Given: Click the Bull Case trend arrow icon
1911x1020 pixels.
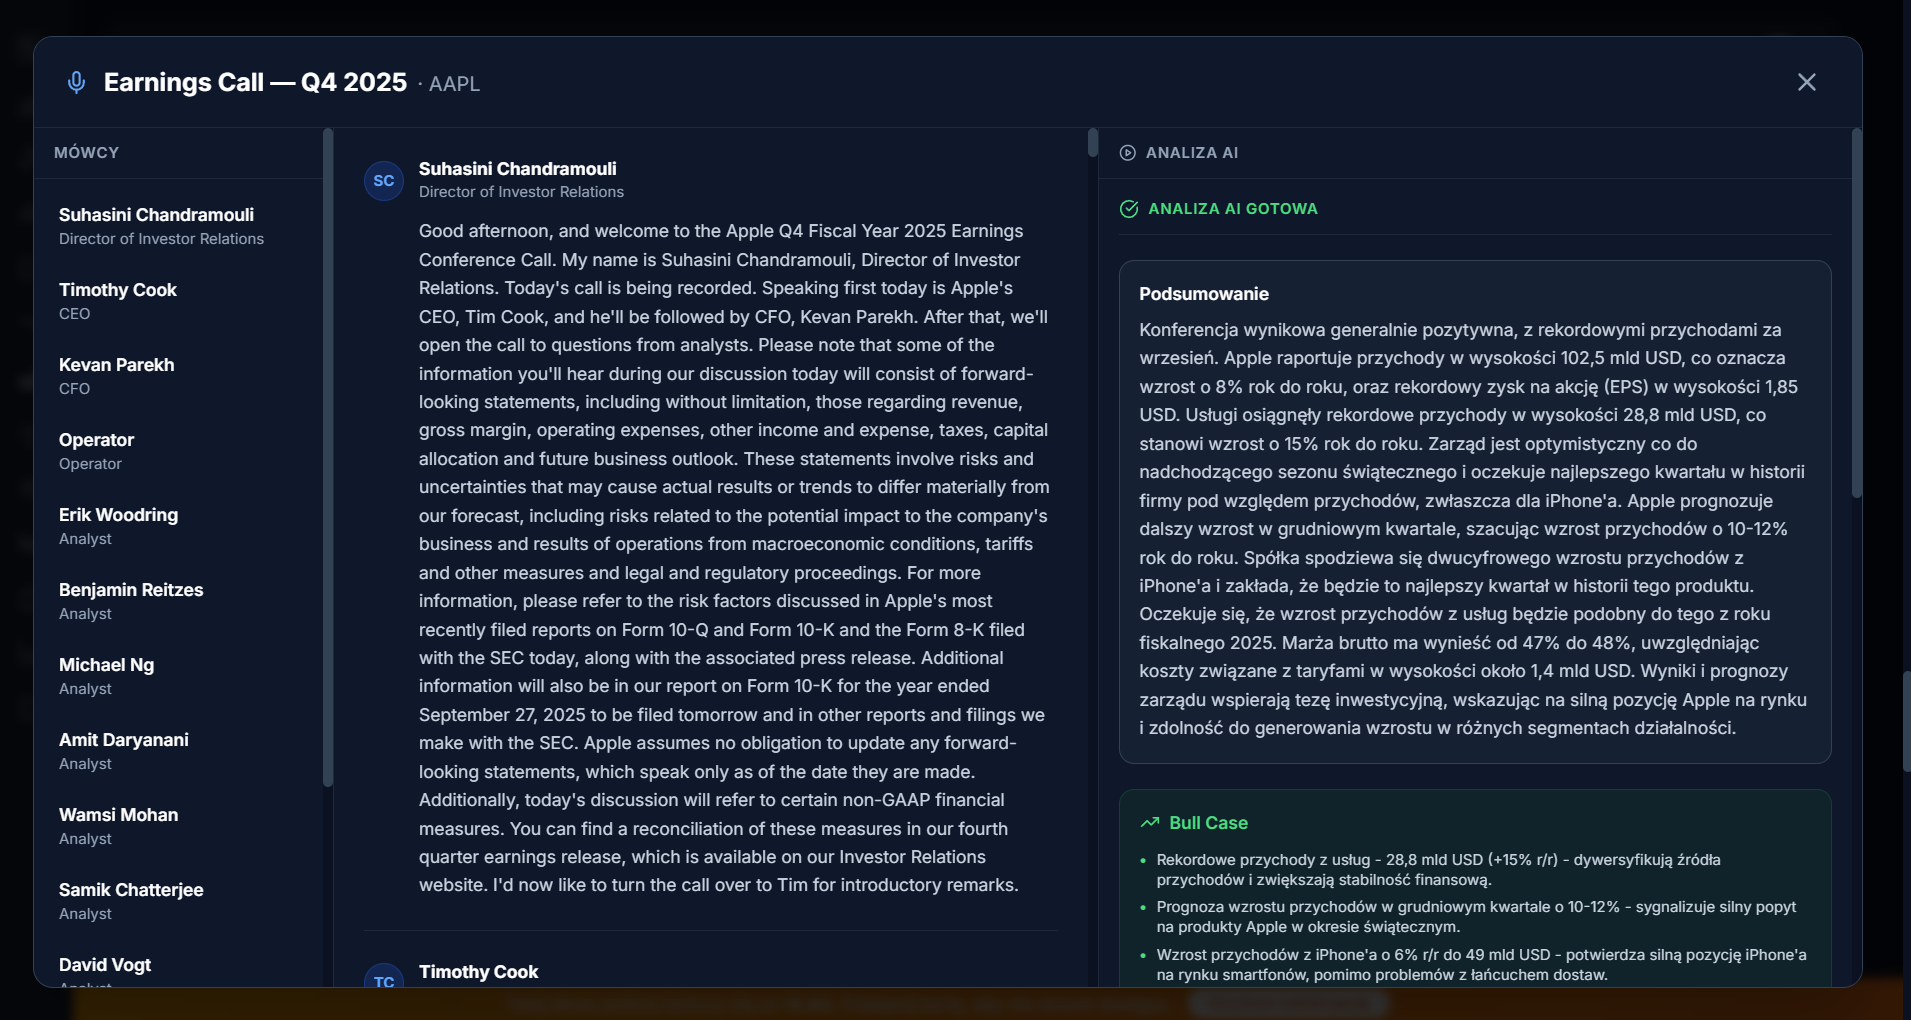Looking at the screenshot, I should pos(1150,823).
